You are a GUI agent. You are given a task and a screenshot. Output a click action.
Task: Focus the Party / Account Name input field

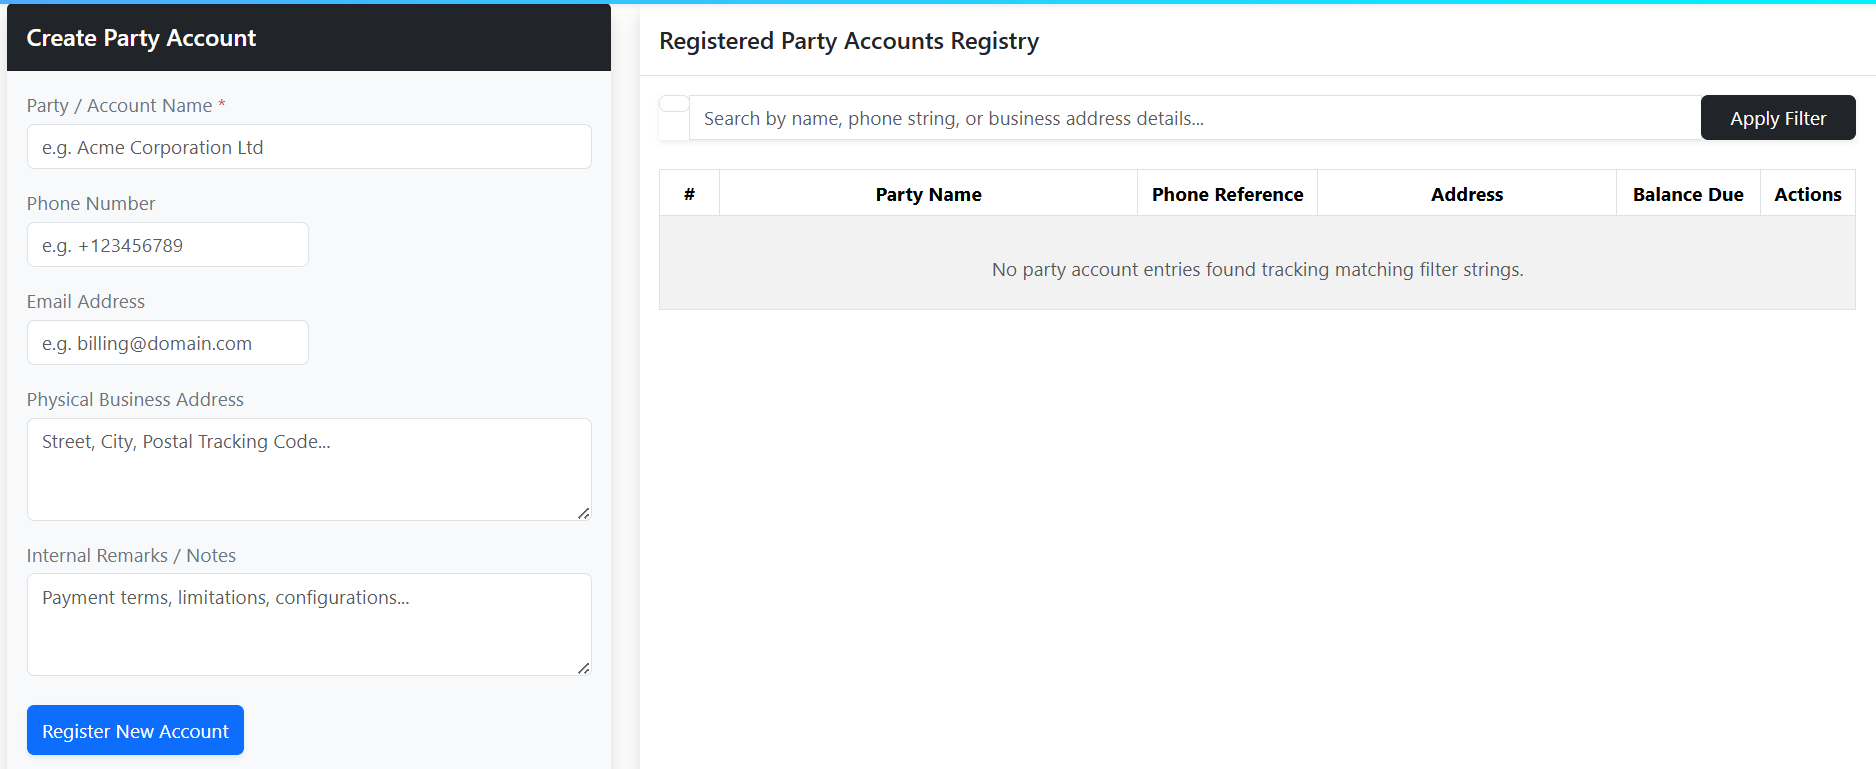[309, 147]
